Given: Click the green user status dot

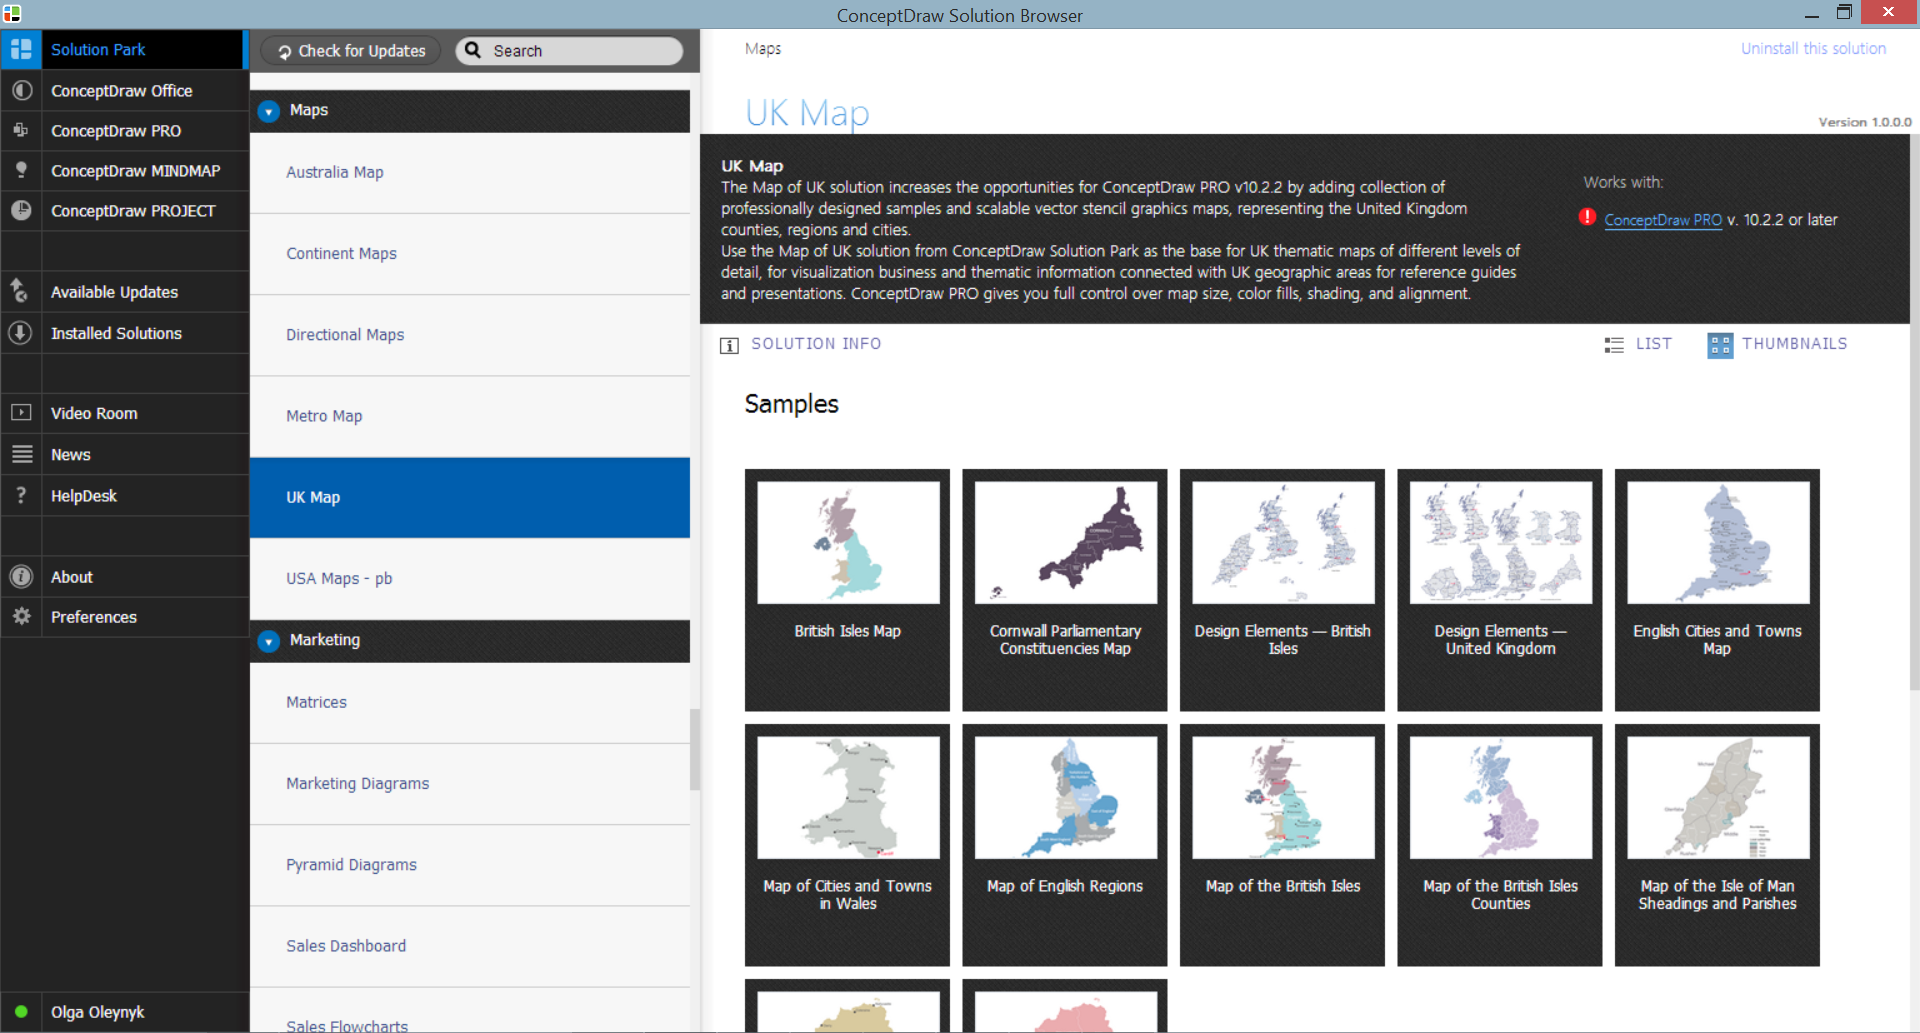Looking at the screenshot, I should click(21, 1011).
